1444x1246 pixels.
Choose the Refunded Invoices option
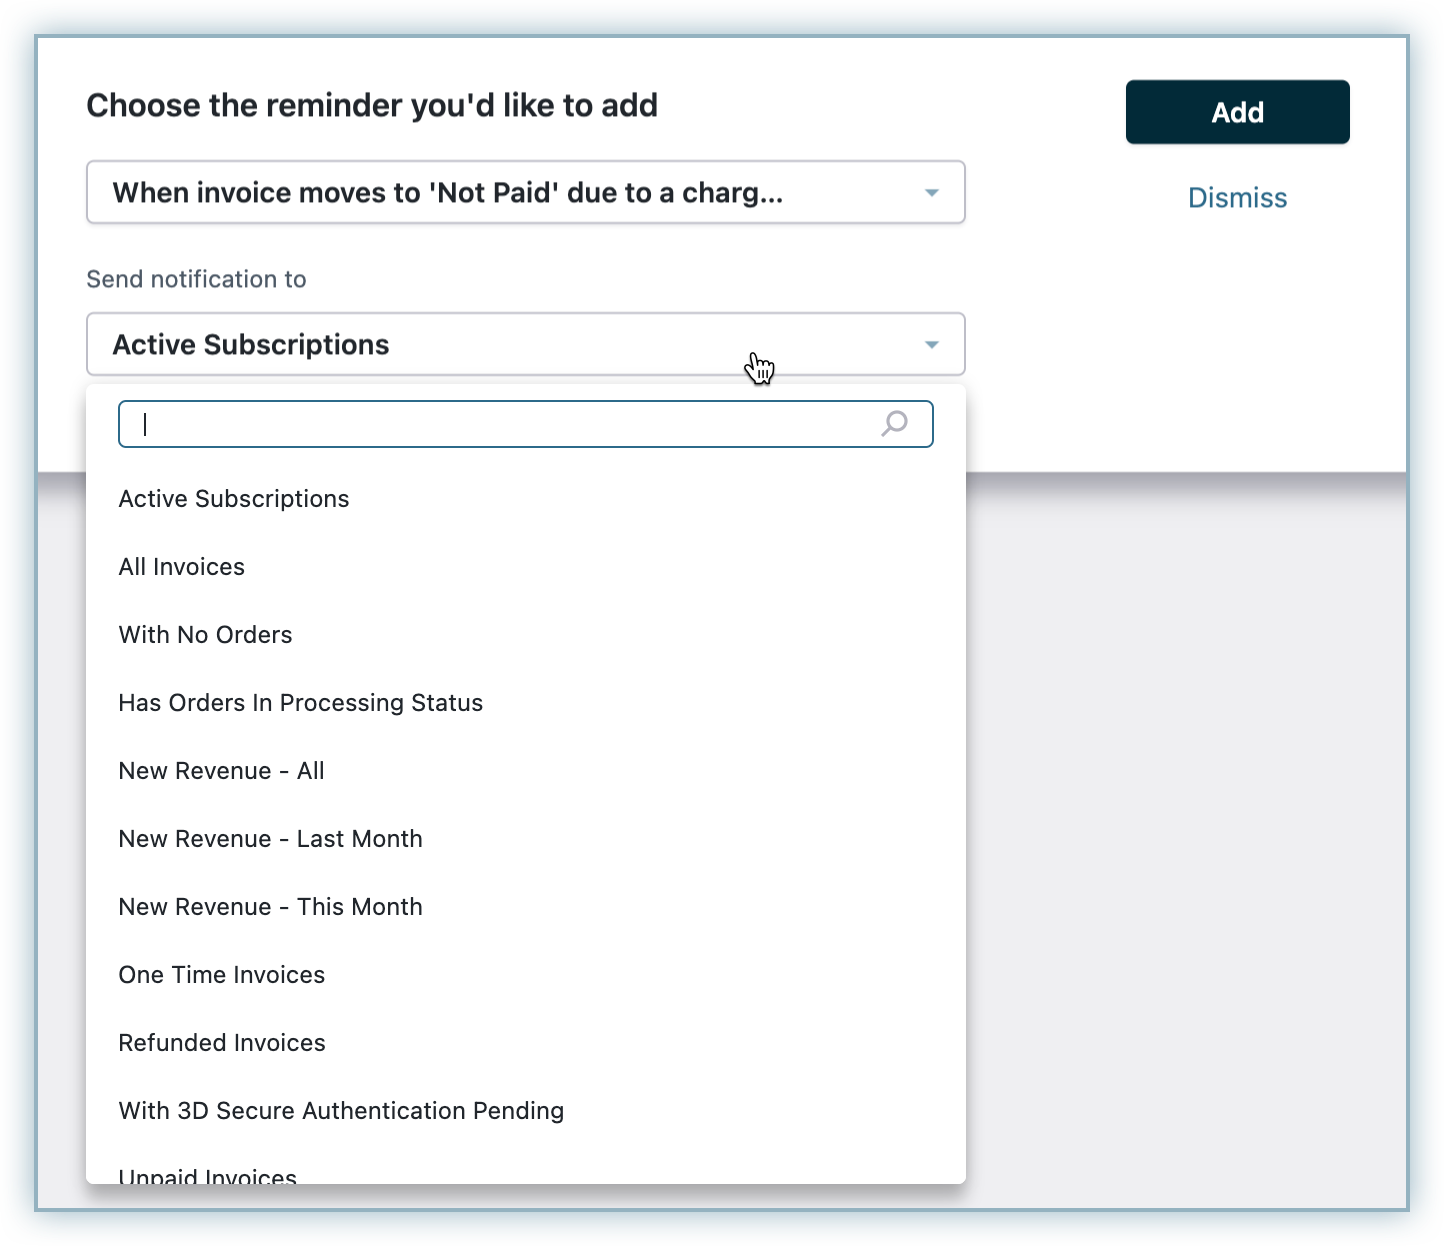pyautogui.click(x=222, y=1043)
